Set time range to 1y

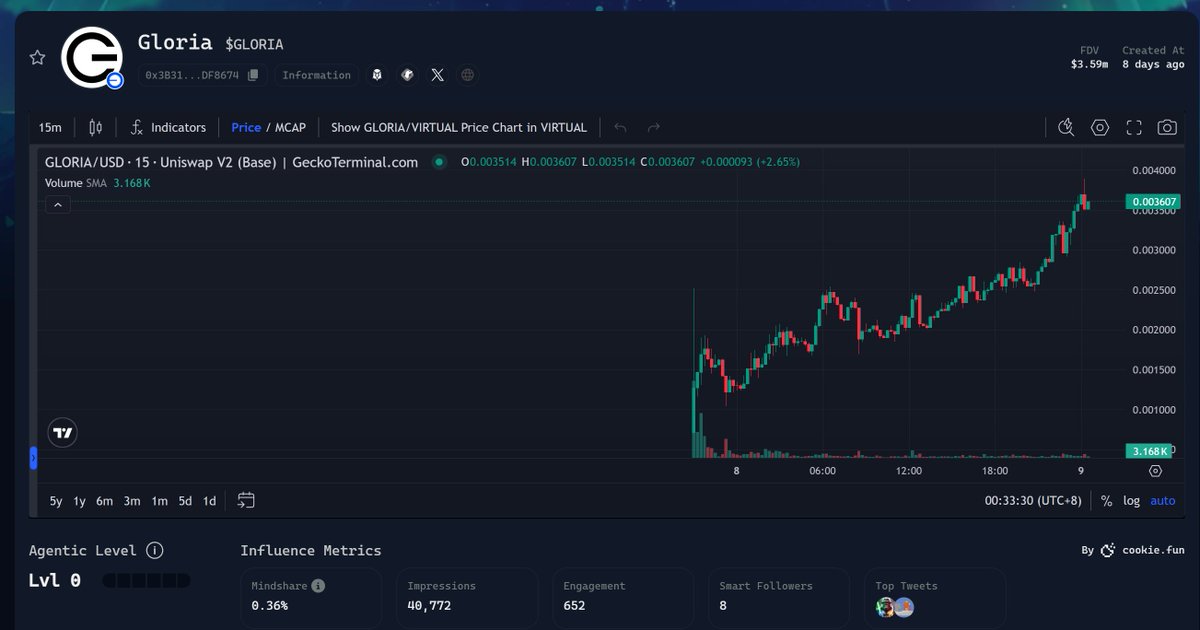coord(79,501)
